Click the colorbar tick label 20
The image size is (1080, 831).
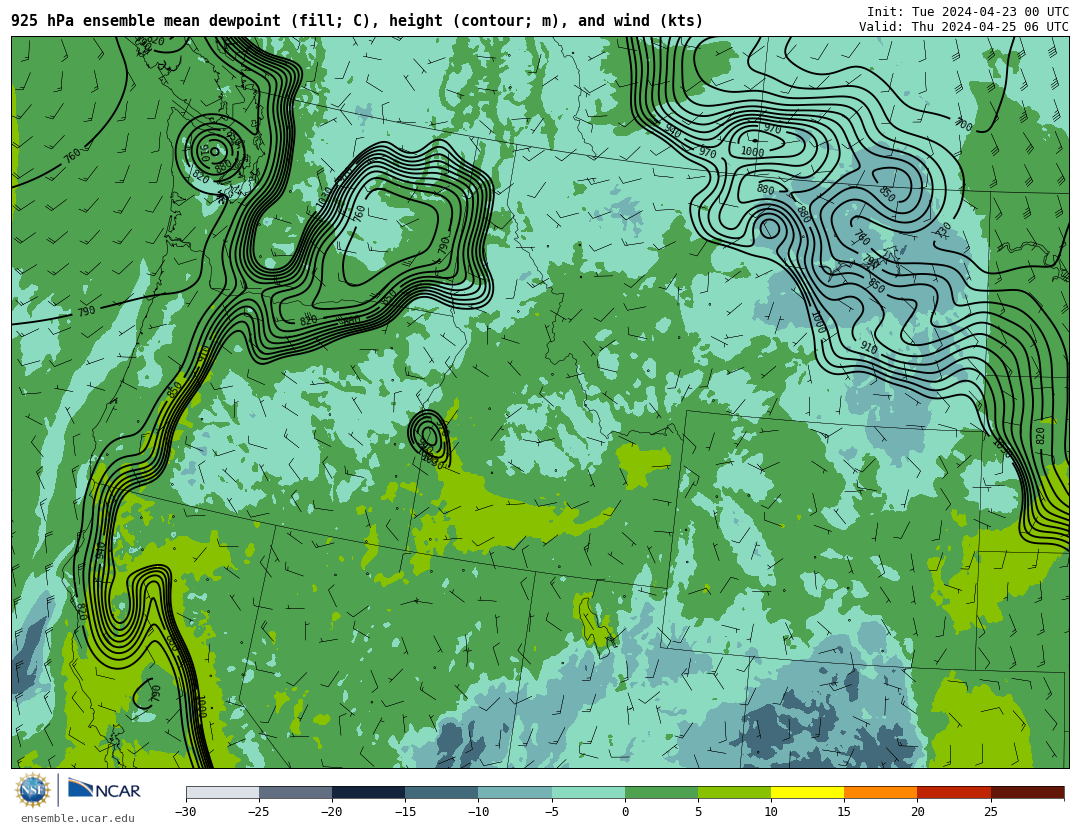(x=917, y=812)
